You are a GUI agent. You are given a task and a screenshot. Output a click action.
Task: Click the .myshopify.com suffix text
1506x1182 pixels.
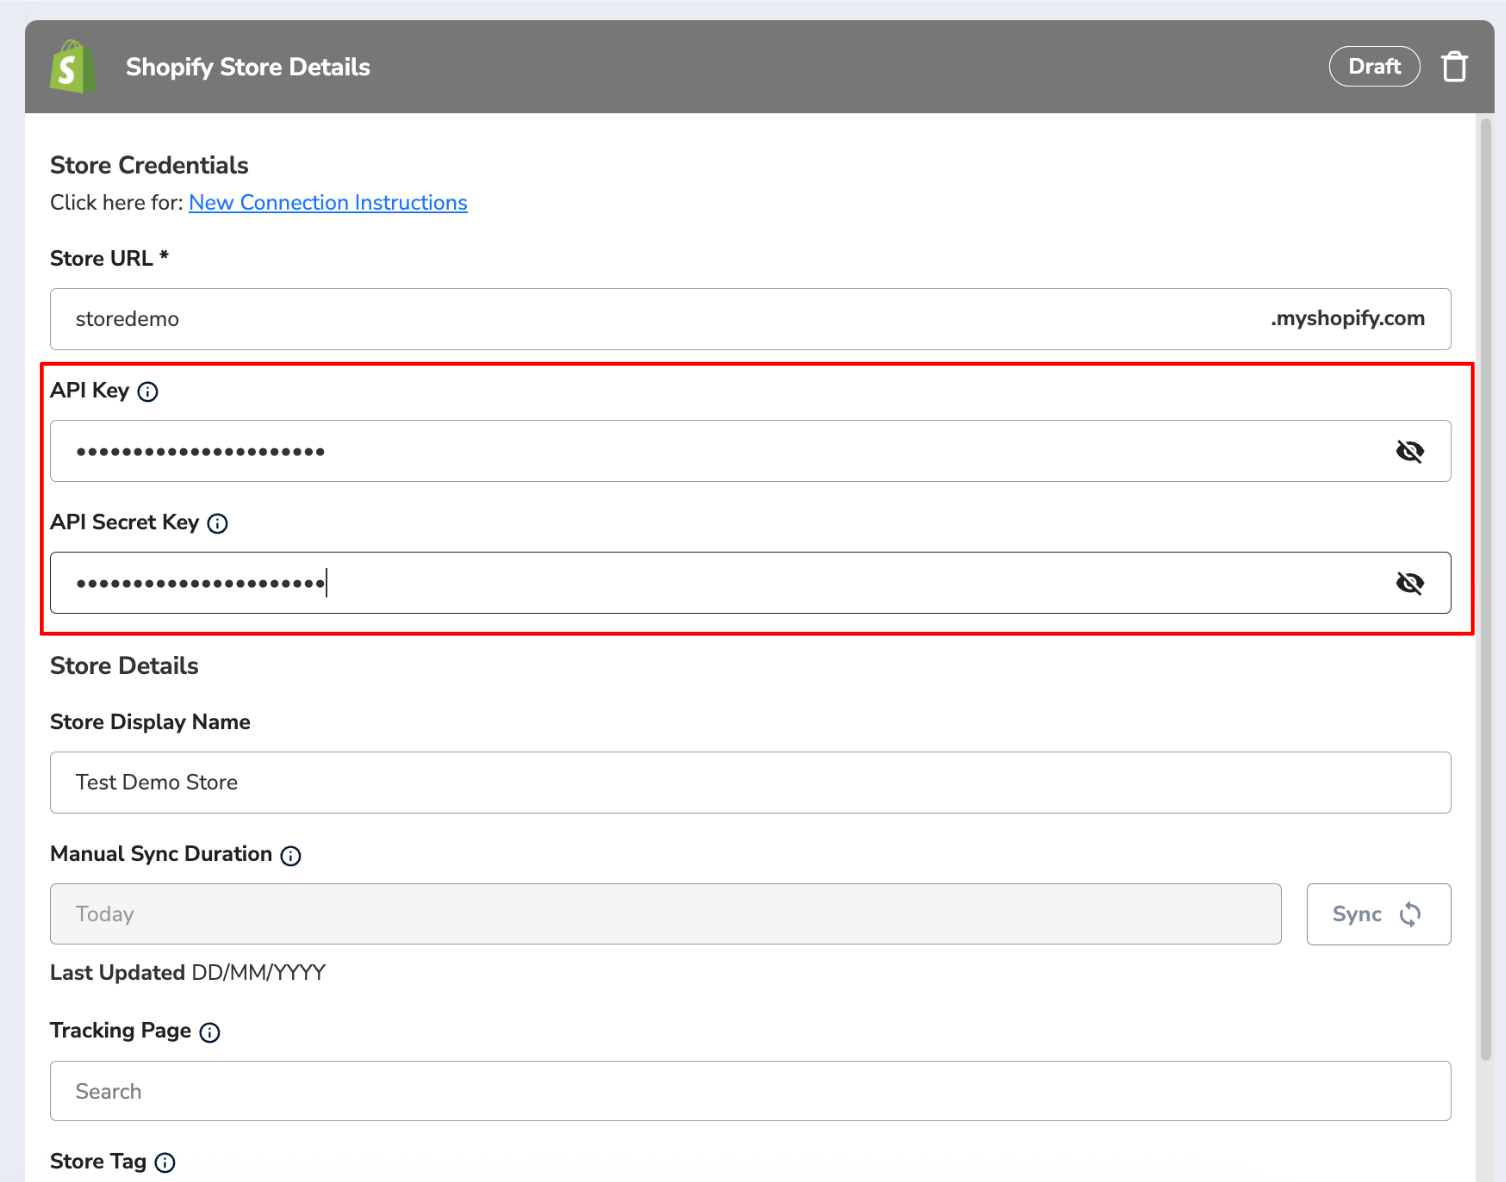(x=1348, y=318)
